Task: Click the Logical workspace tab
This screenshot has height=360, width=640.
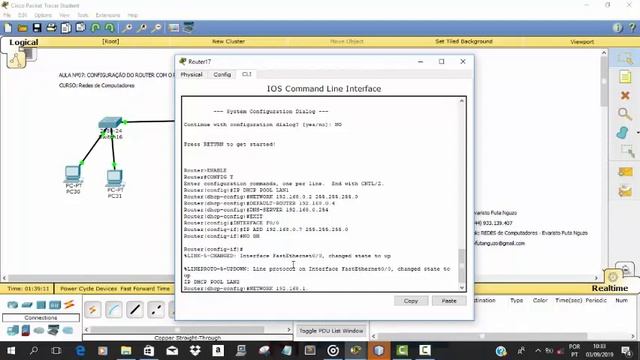Action: [x=23, y=42]
